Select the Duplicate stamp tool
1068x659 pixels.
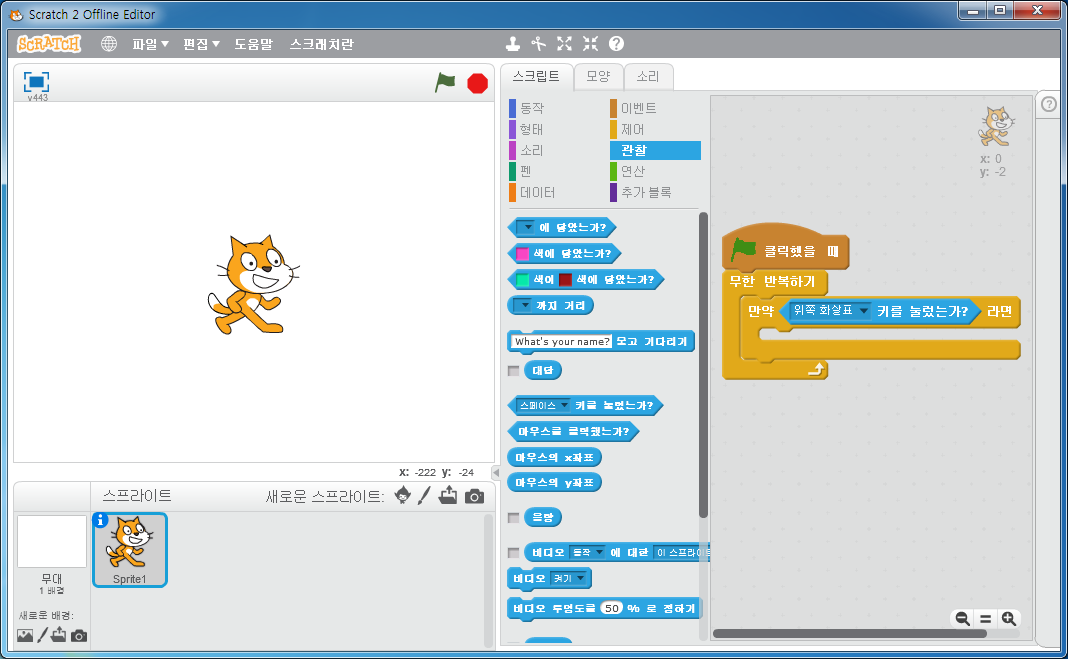(x=513, y=44)
